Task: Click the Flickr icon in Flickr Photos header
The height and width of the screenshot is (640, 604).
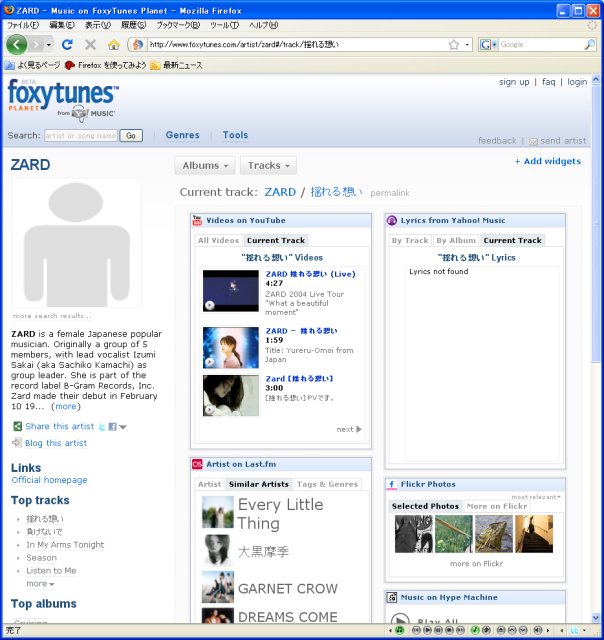Action: pos(392,484)
